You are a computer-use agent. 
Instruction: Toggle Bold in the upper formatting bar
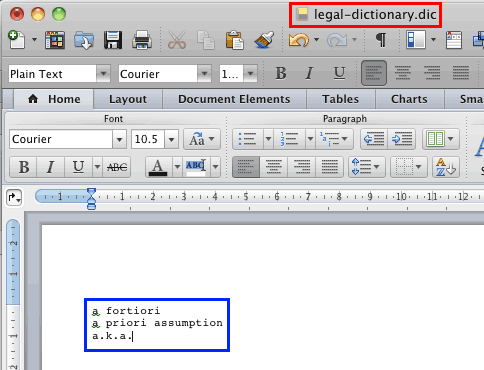point(281,73)
